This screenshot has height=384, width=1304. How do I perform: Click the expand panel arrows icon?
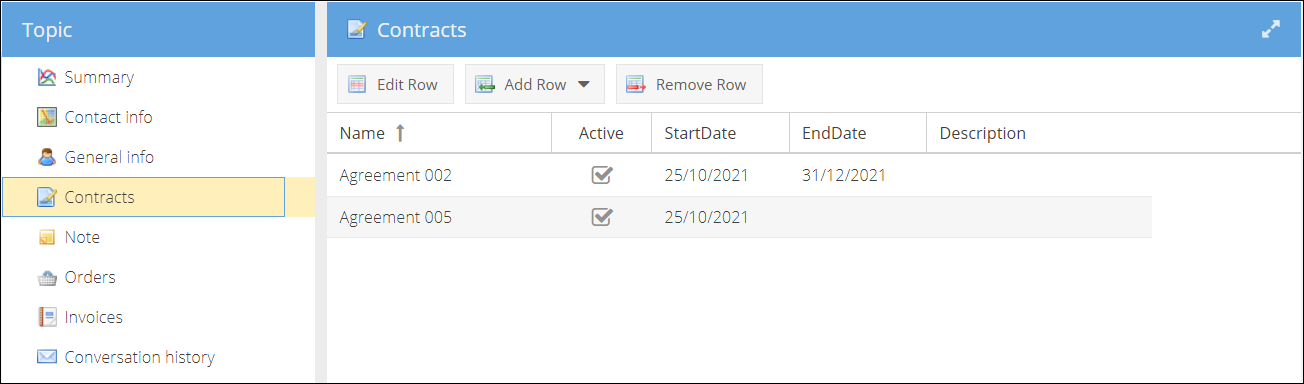1271,30
